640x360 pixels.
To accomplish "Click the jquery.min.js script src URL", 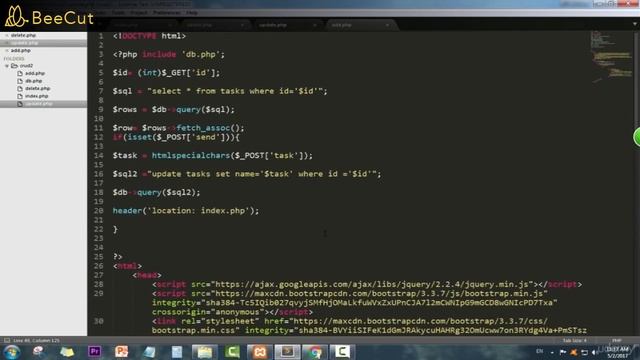I will point(372,284).
